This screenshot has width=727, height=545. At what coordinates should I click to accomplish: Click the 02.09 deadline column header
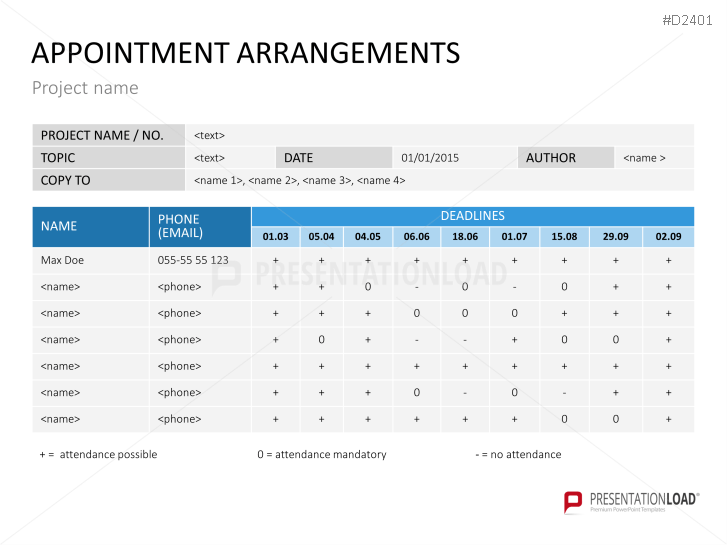pos(668,237)
